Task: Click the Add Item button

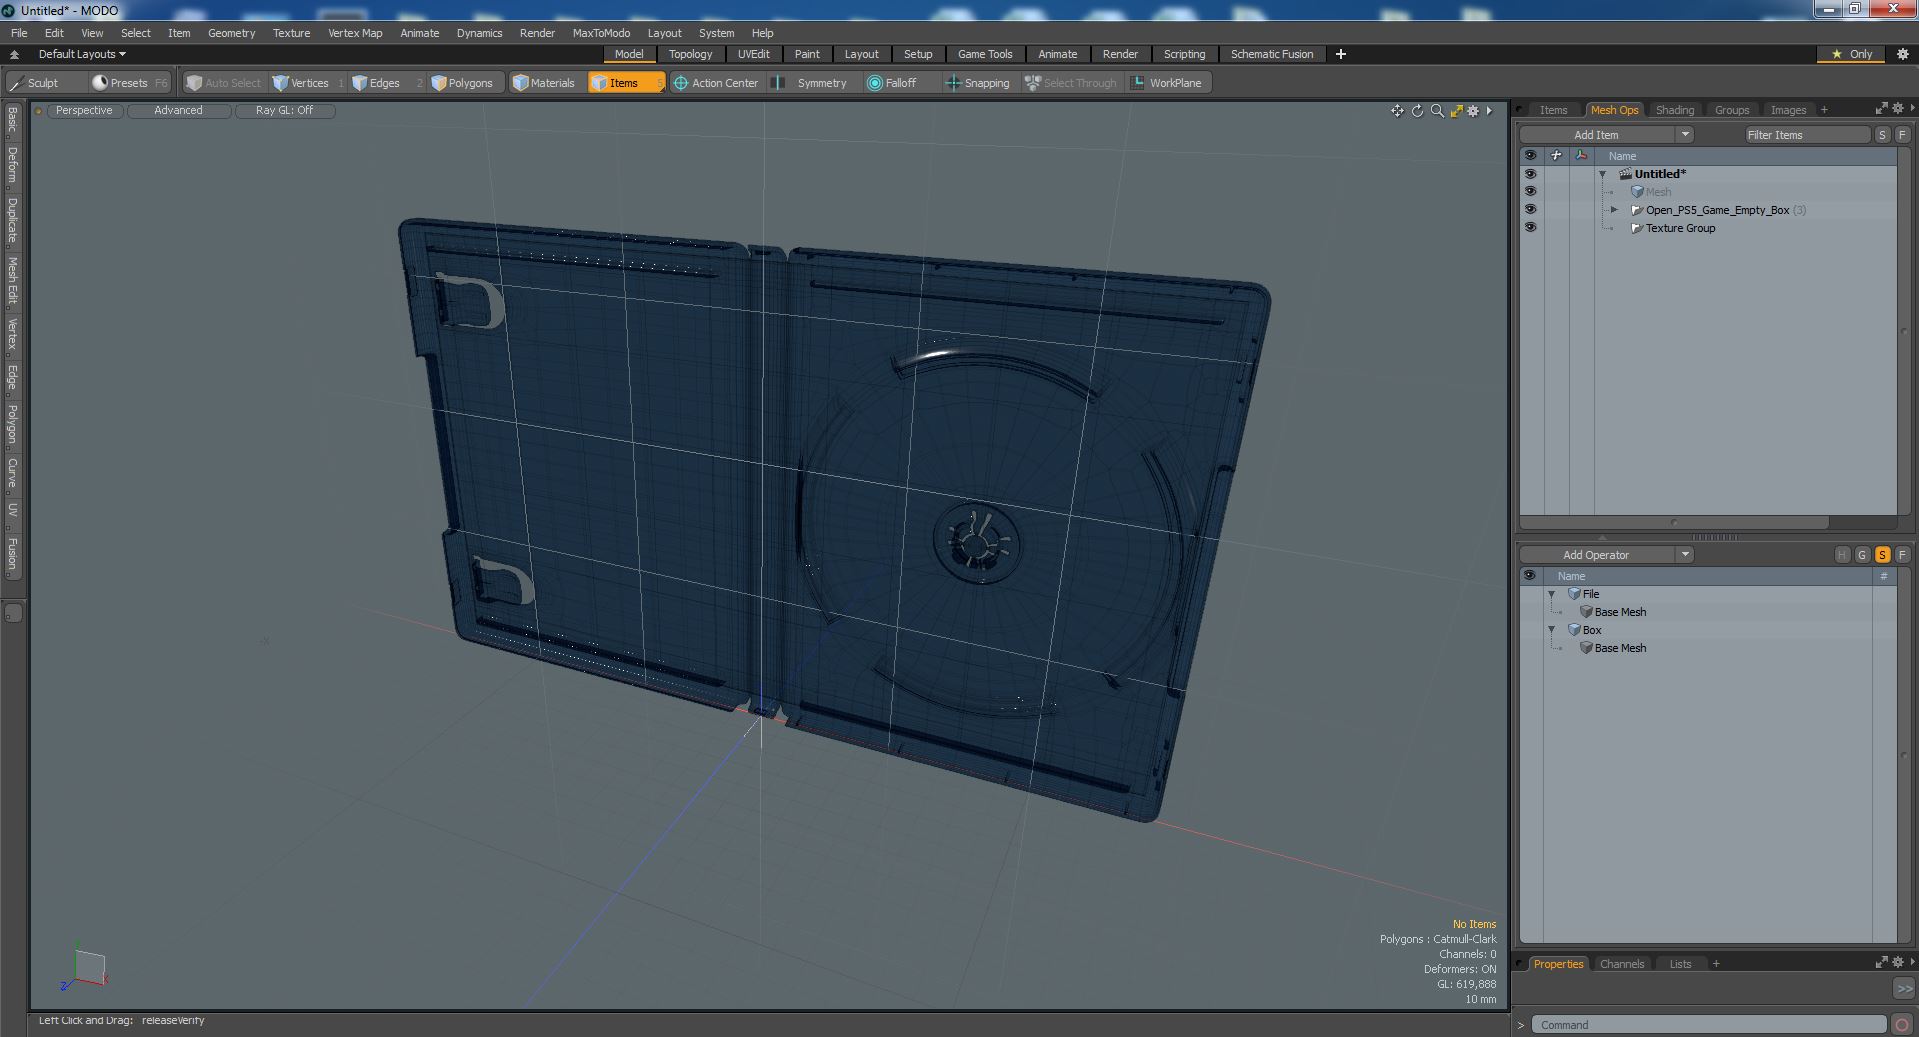Action: coord(1596,135)
